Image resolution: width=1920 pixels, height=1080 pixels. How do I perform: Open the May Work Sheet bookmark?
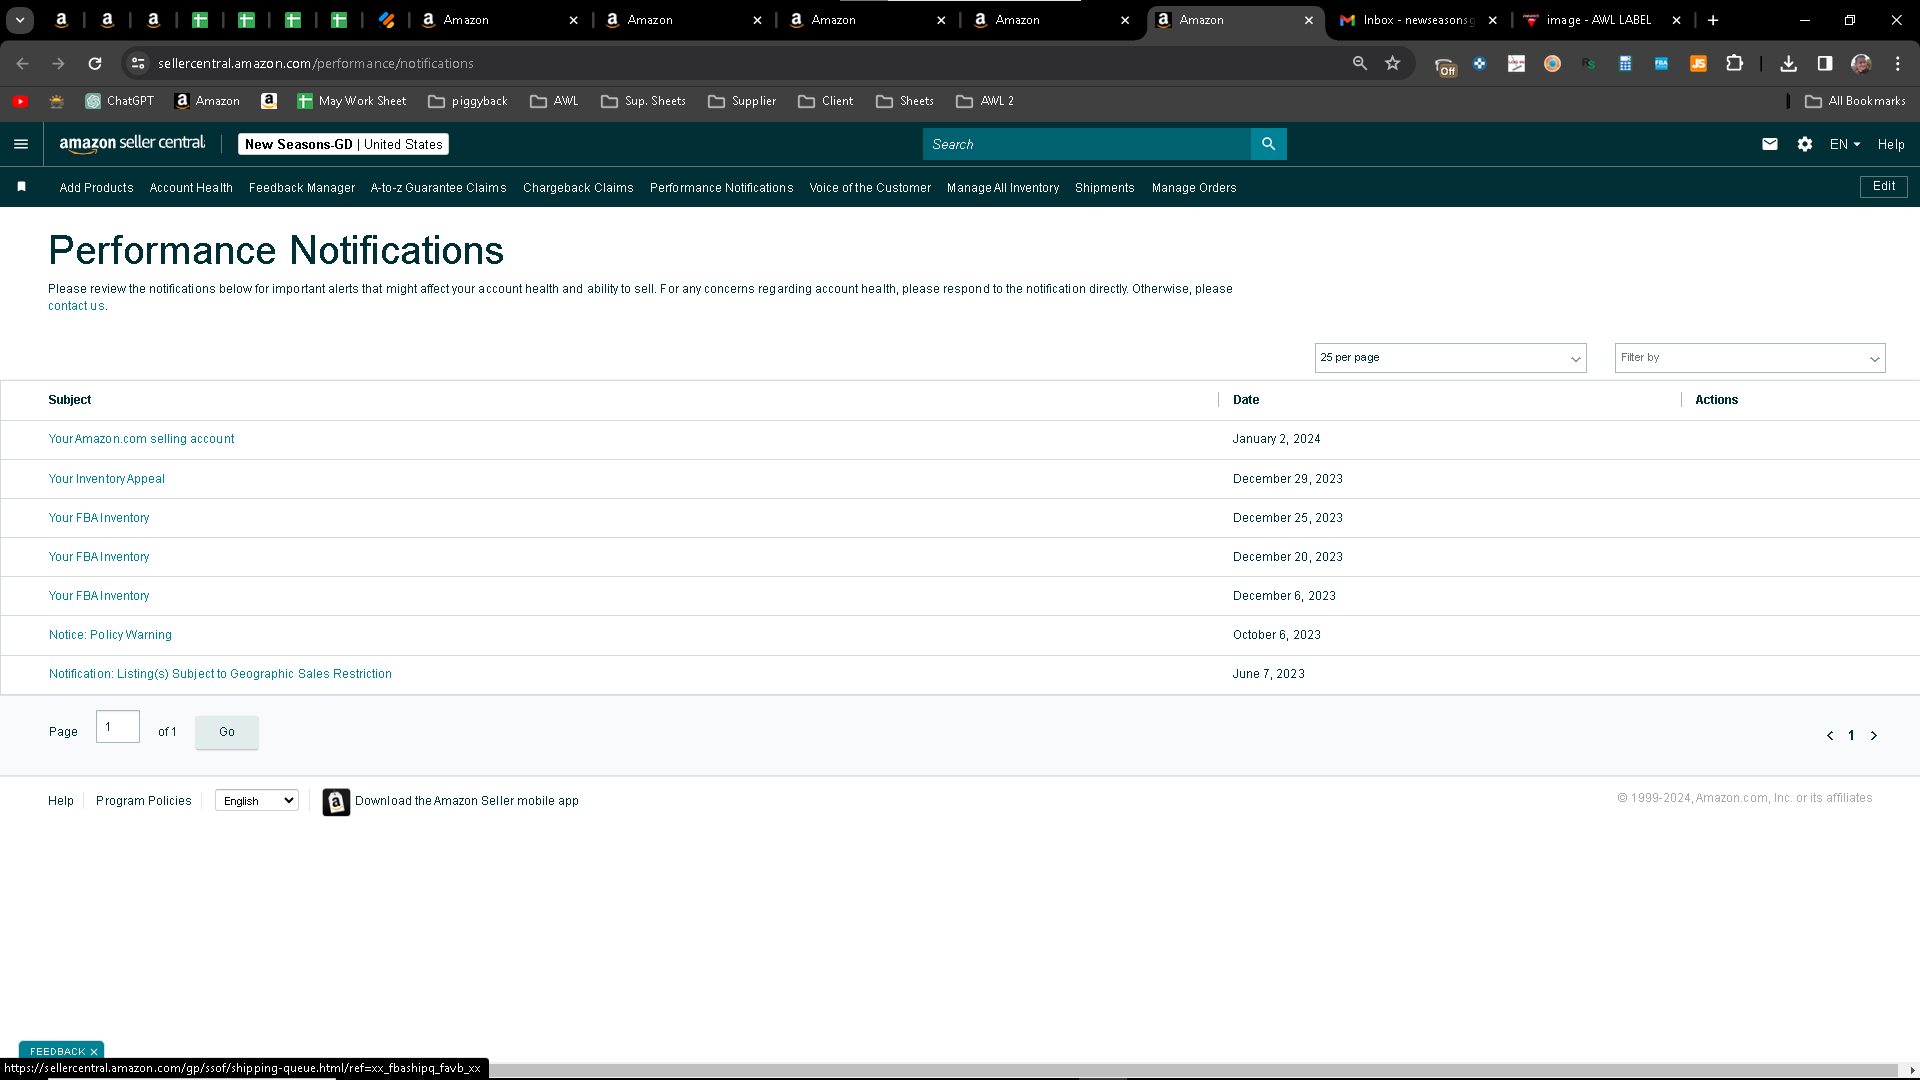(352, 101)
